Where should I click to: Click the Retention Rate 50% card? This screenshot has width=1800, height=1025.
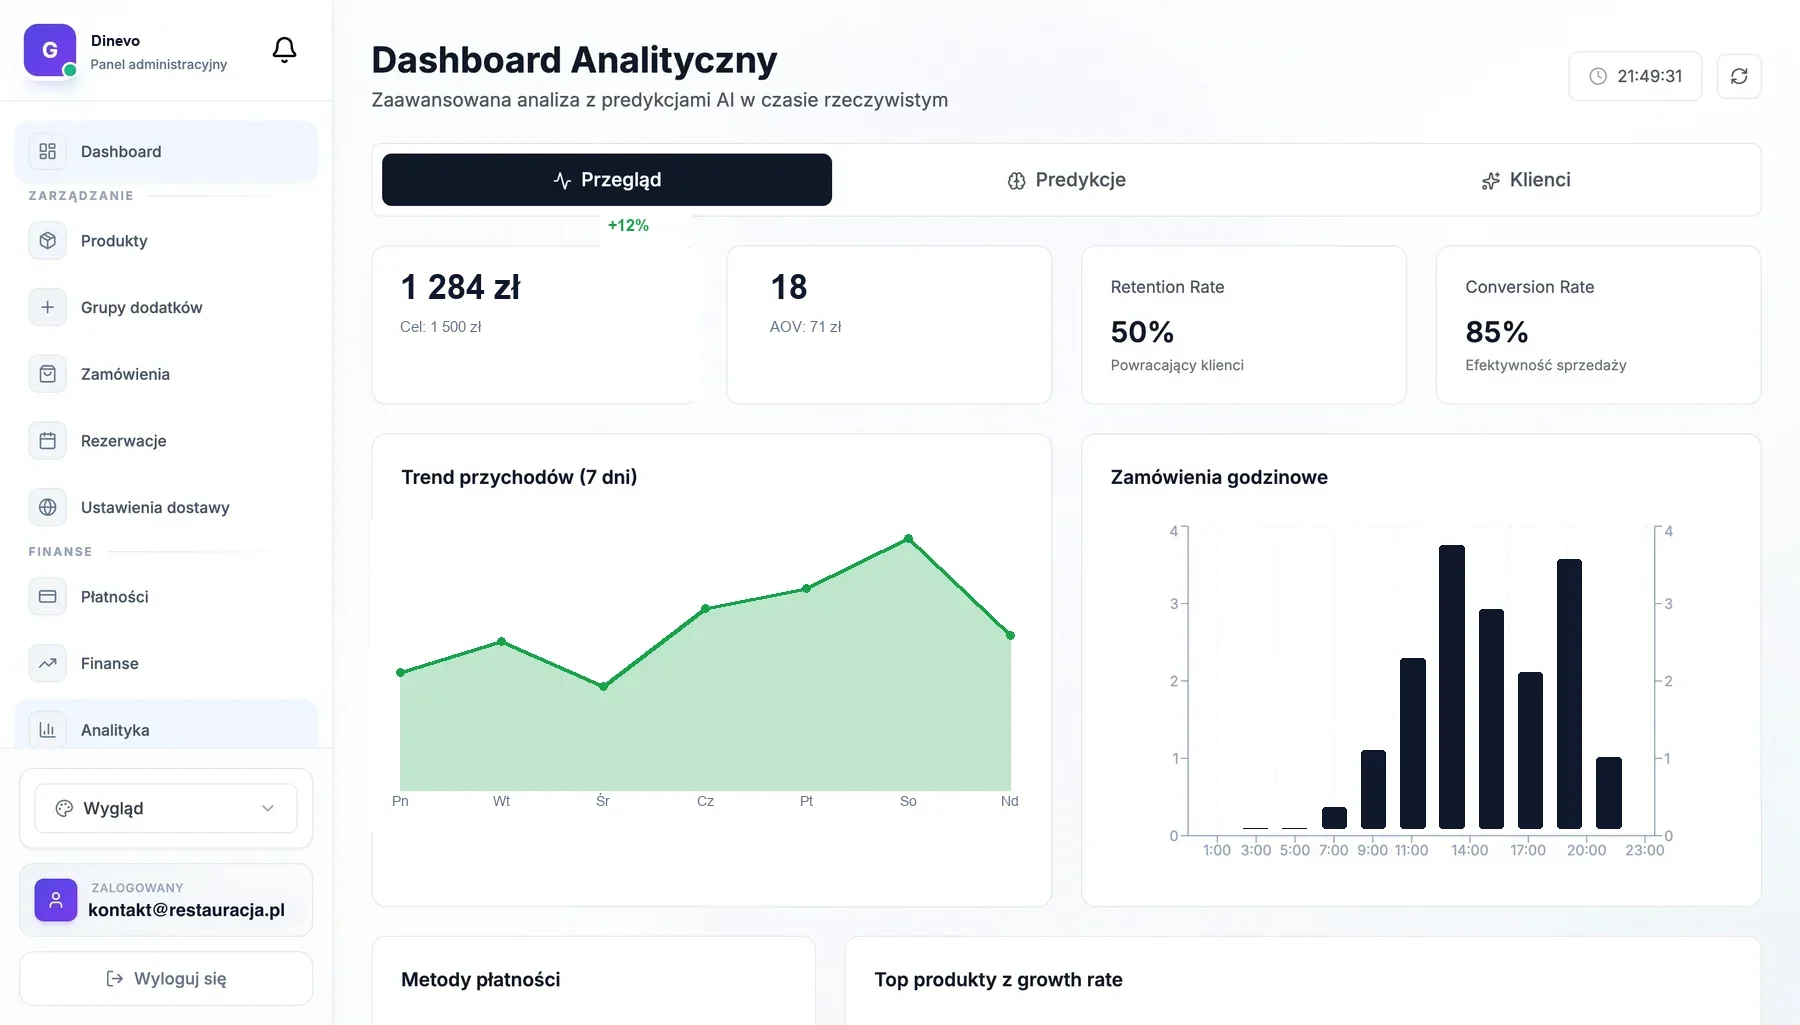1244,325
